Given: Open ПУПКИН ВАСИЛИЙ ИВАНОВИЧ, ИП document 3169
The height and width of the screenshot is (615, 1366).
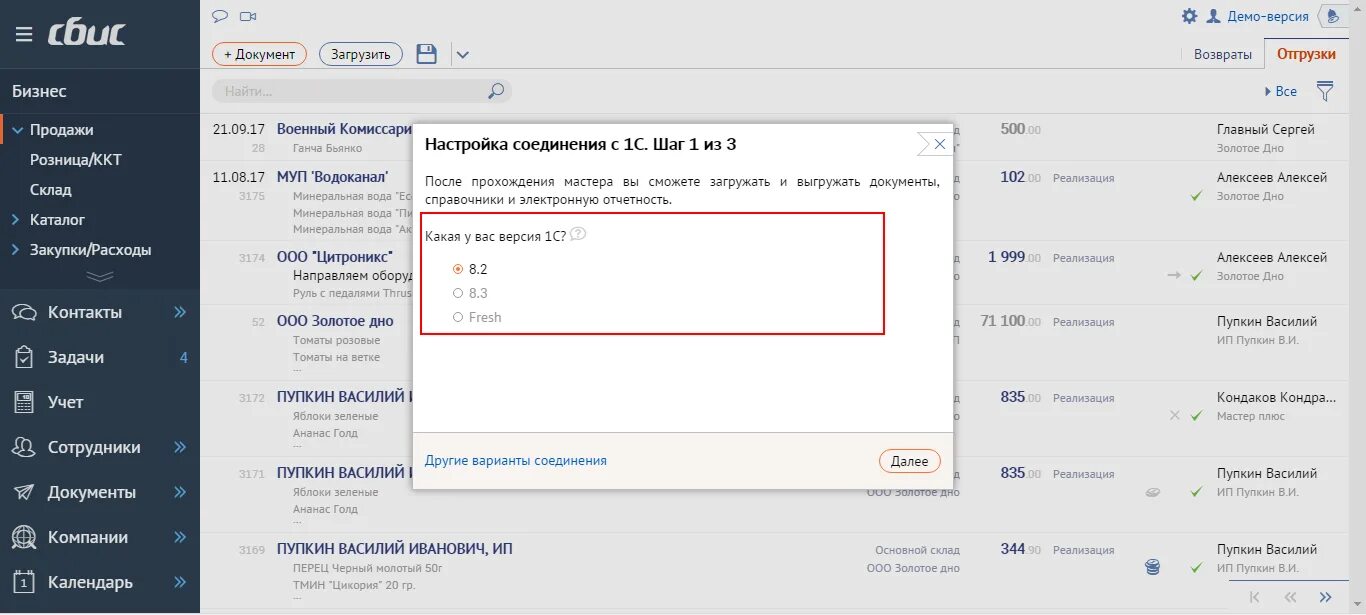Looking at the screenshot, I should pos(395,549).
